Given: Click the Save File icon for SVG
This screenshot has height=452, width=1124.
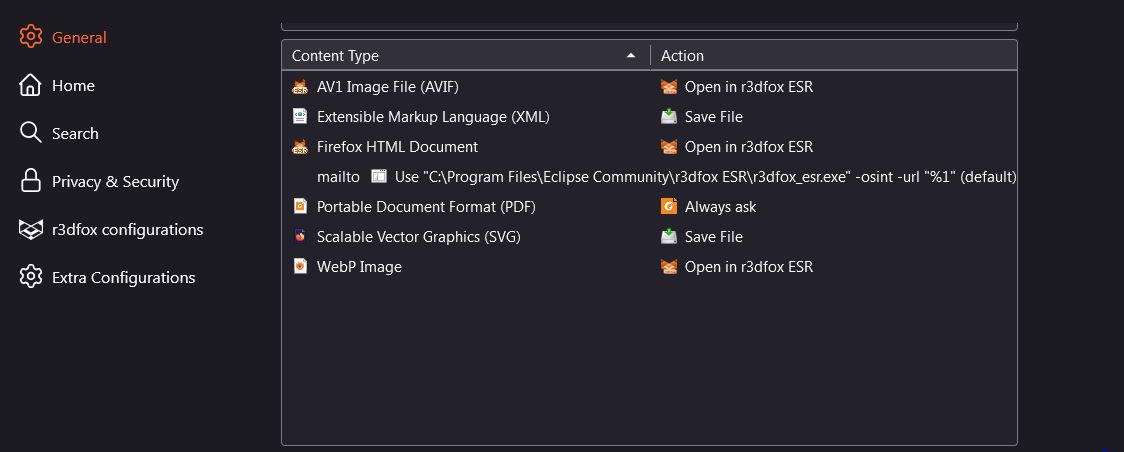Looking at the screenshot, I should (x=669, y=236).
